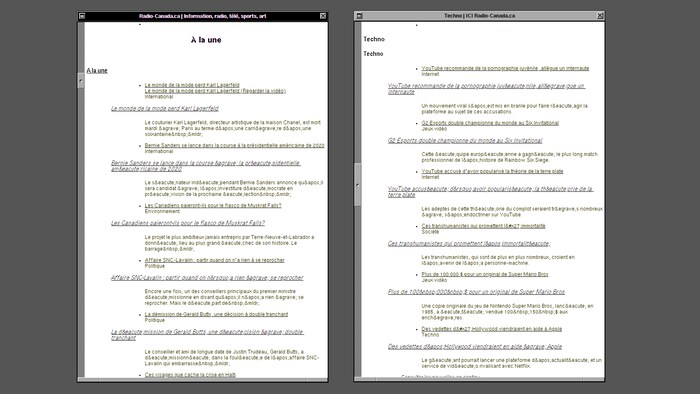Open bulleted link 'Ces transhumanistes qui promettent'

coord(483,226)
